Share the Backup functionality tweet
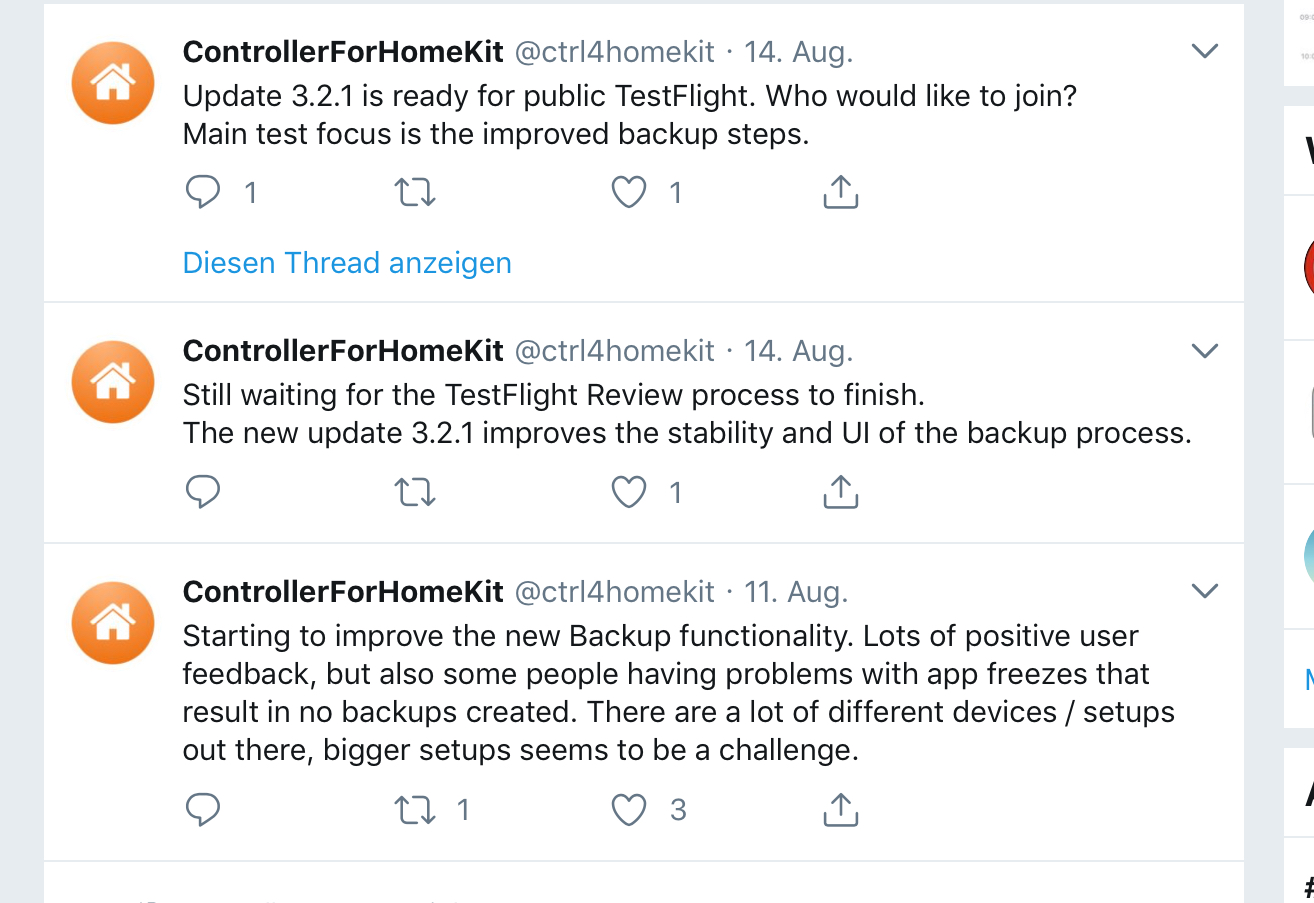The height and width of the screenshot is (903, 1314). (x=840, y=810)
